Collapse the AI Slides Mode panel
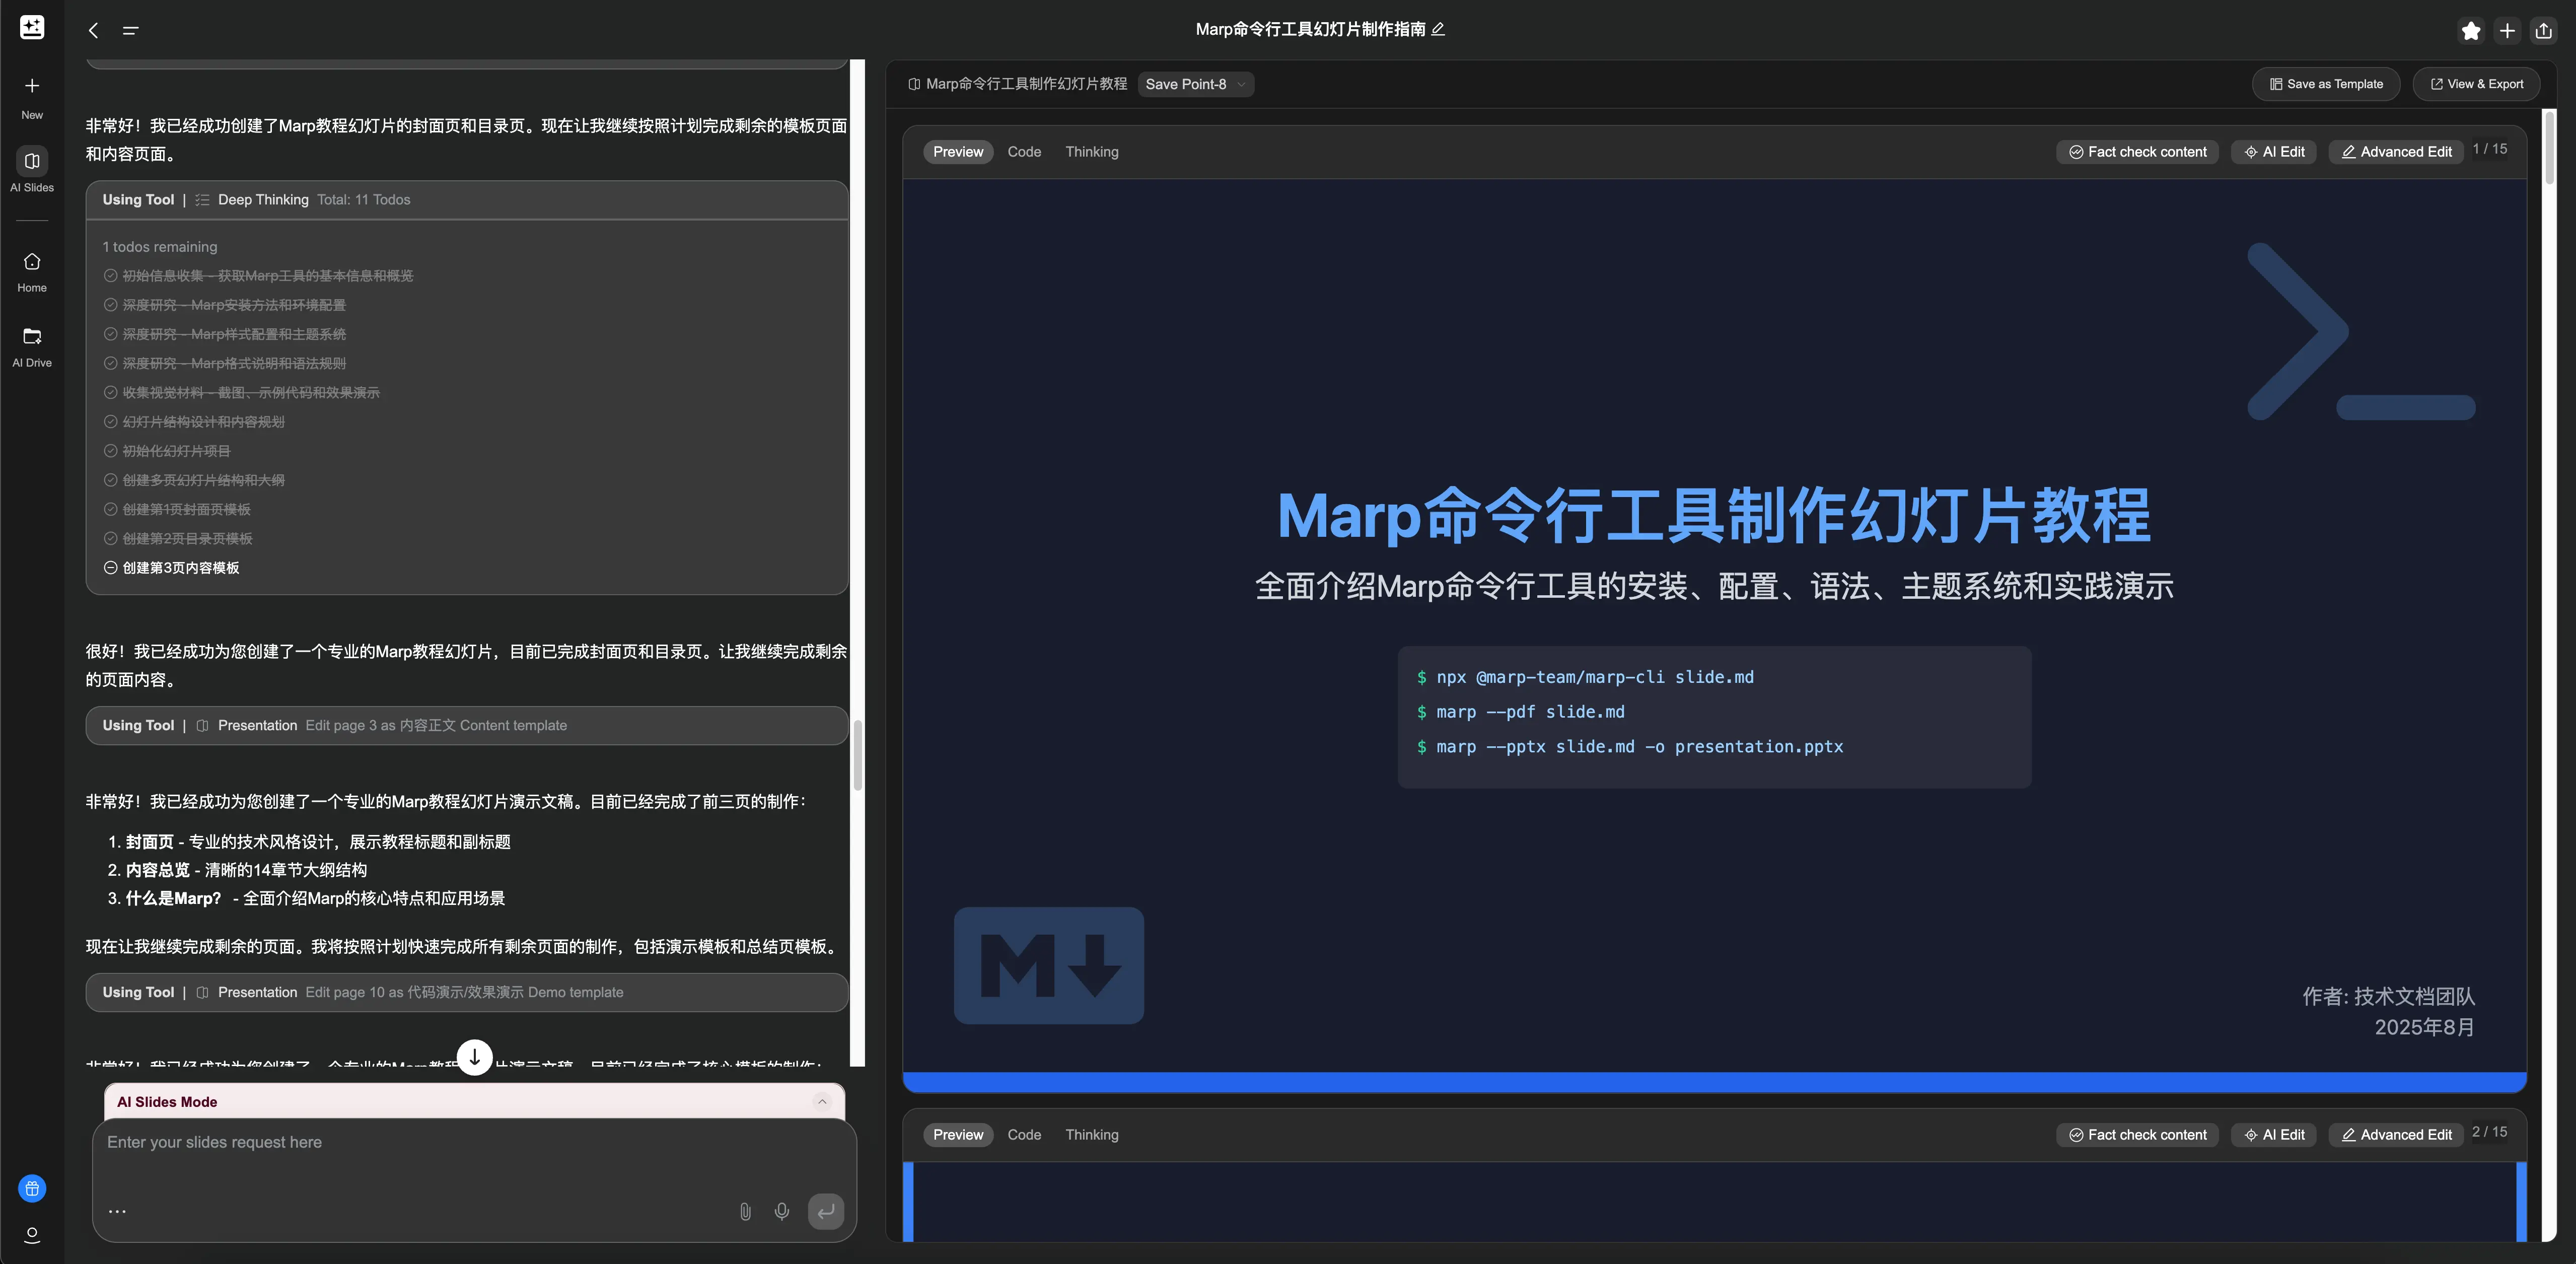 tap(822, 1101)
